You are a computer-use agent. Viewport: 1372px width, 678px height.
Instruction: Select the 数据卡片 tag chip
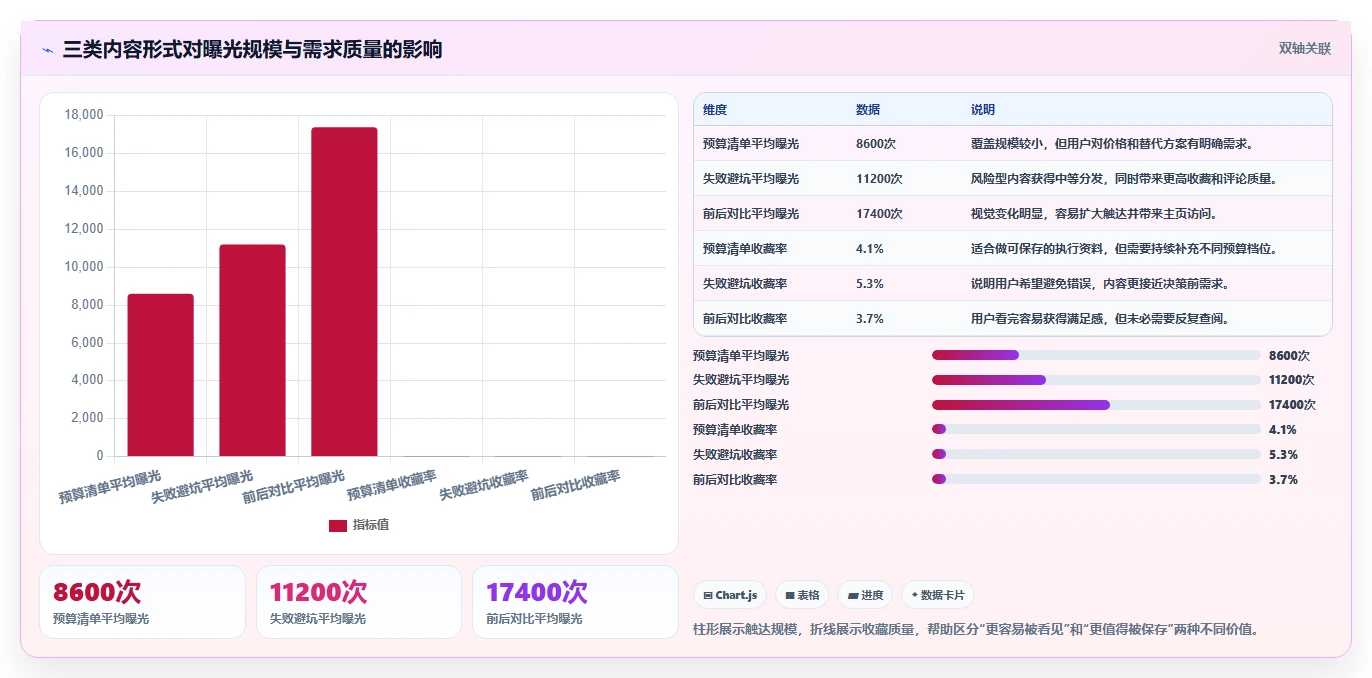[938, 595]
